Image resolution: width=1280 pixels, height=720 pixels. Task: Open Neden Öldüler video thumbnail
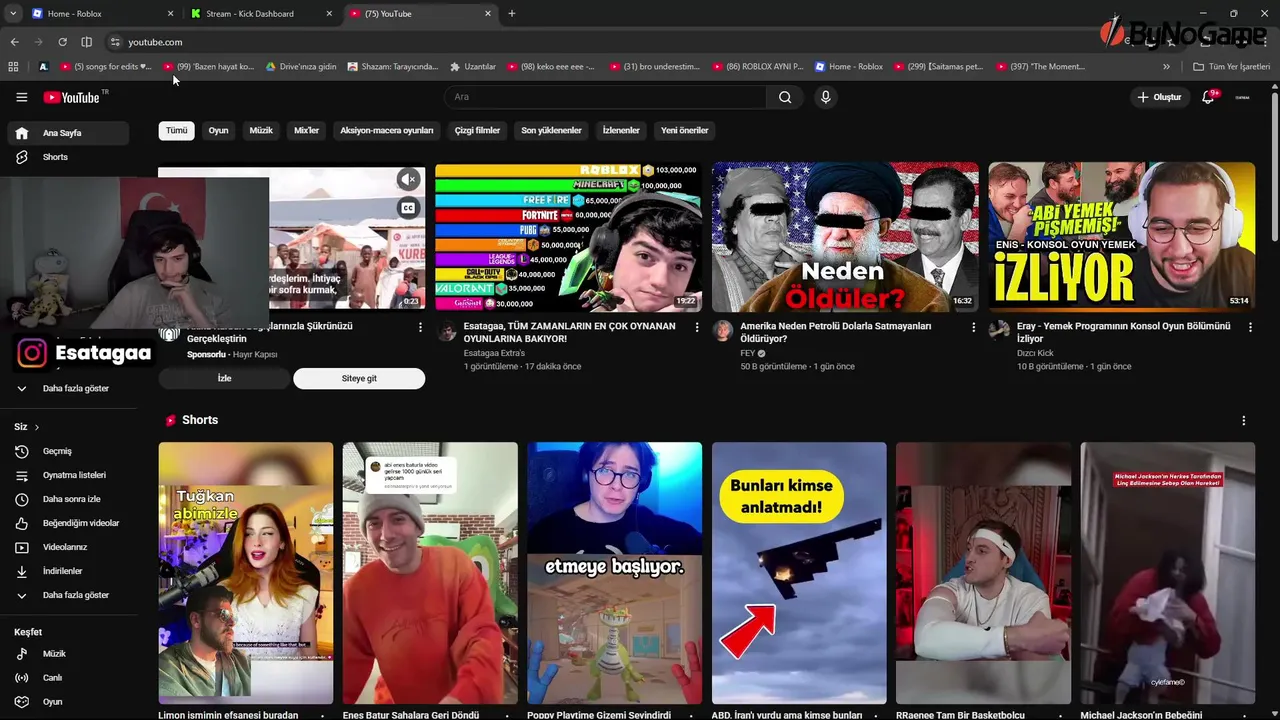click(x=845, y=237)
